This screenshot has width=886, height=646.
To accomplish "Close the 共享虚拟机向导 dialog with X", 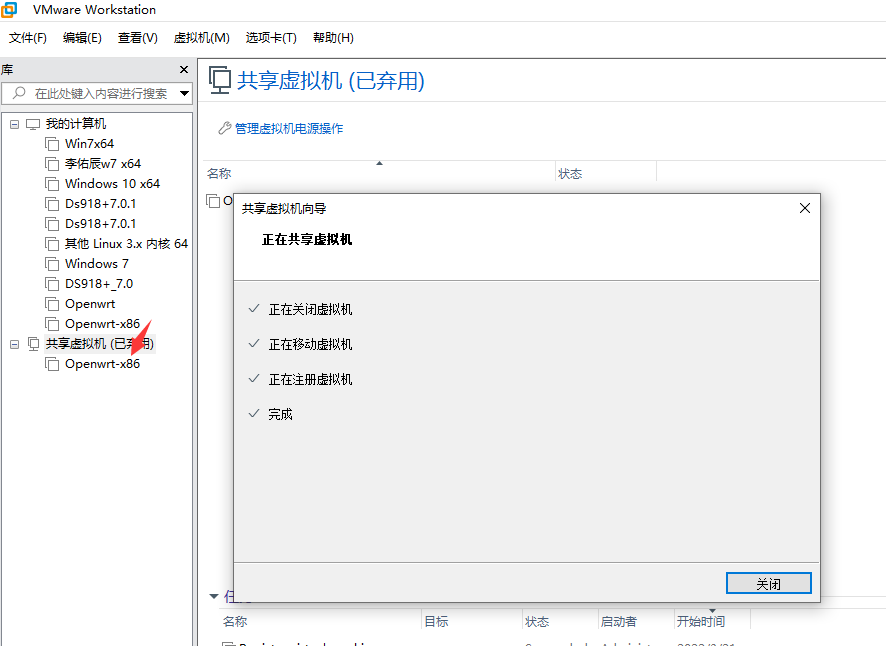I will point(805,209).
